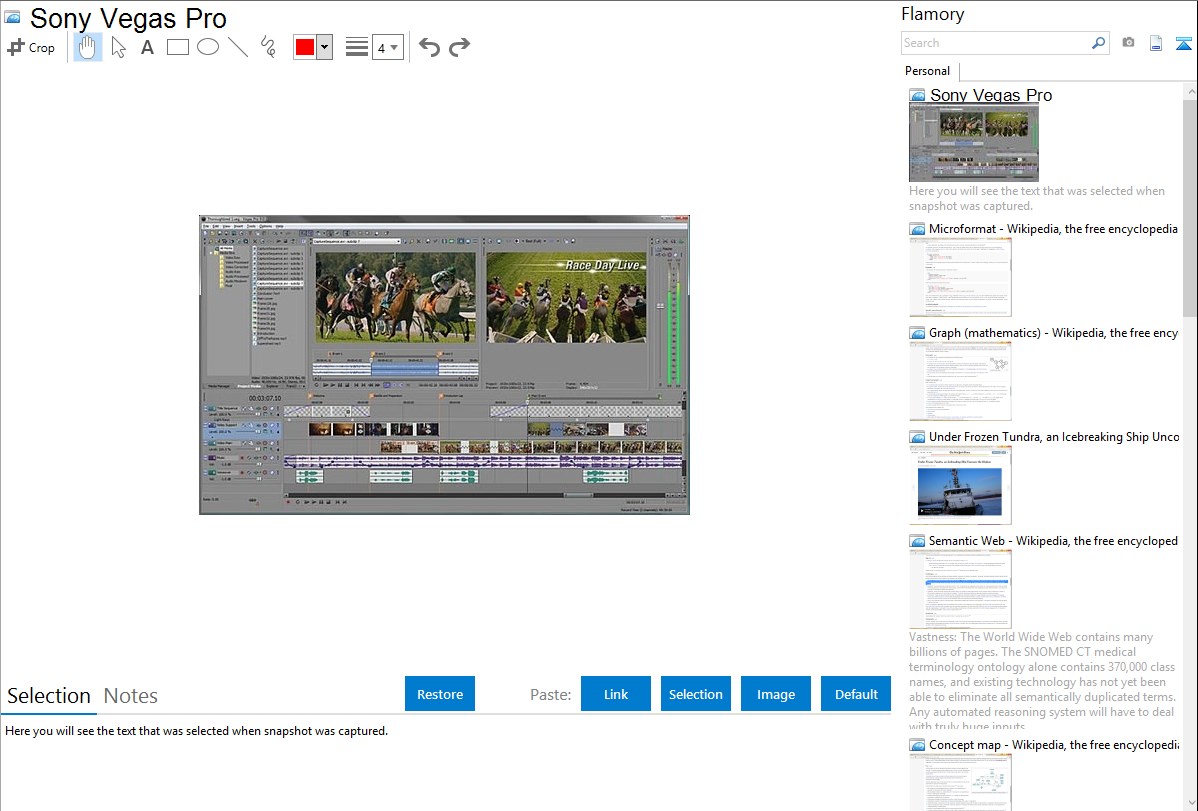Click the document page icon in Flamory
The width and height of the screenshot is (1198, 811).
tap(1156, 43)
